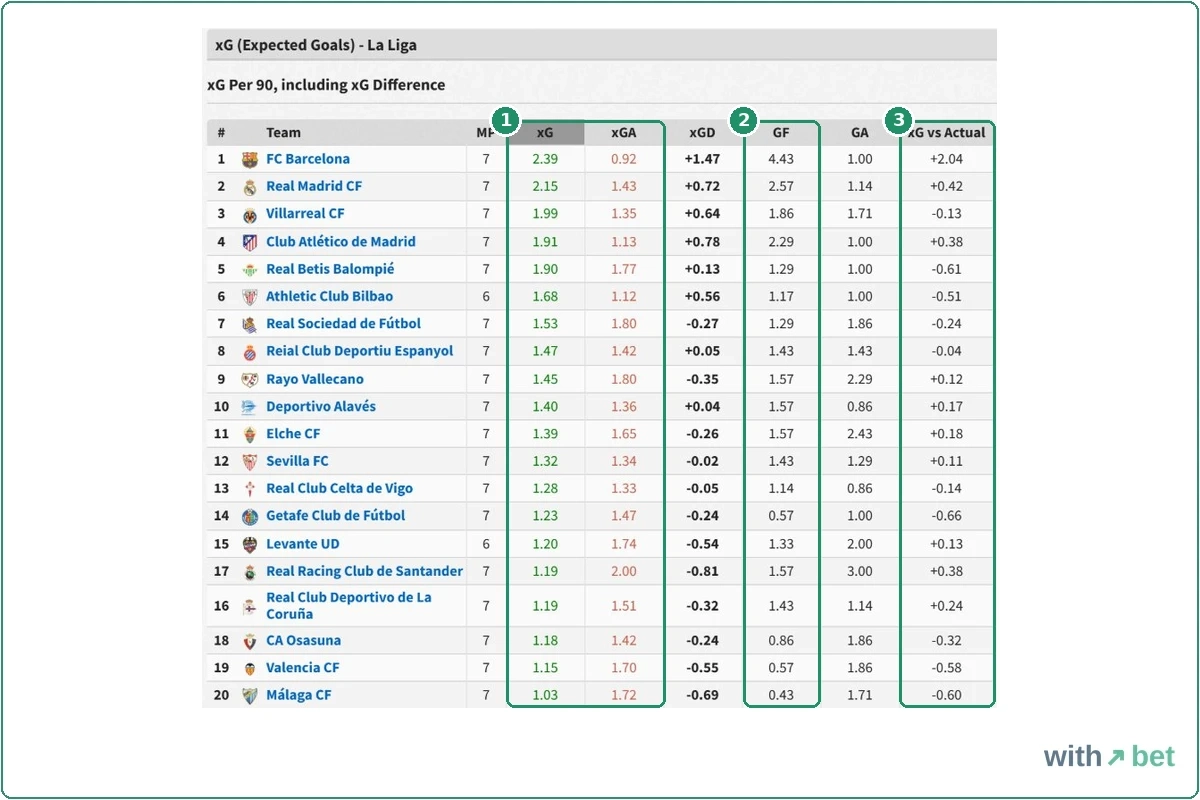Click the Valencia CF crest icon
The width and height of the screenshot is (1200, 800).
click(250, 668)
